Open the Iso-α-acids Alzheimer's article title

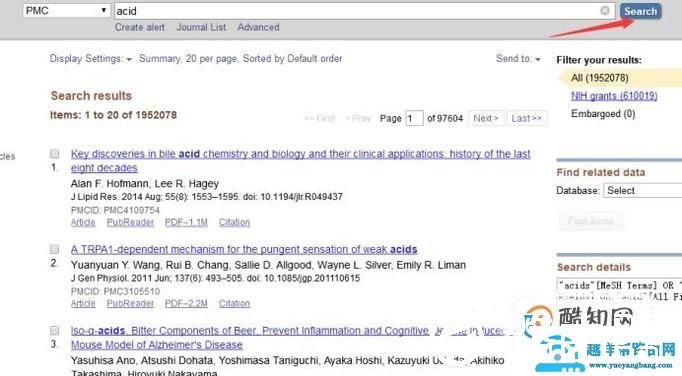pos(287,338)
